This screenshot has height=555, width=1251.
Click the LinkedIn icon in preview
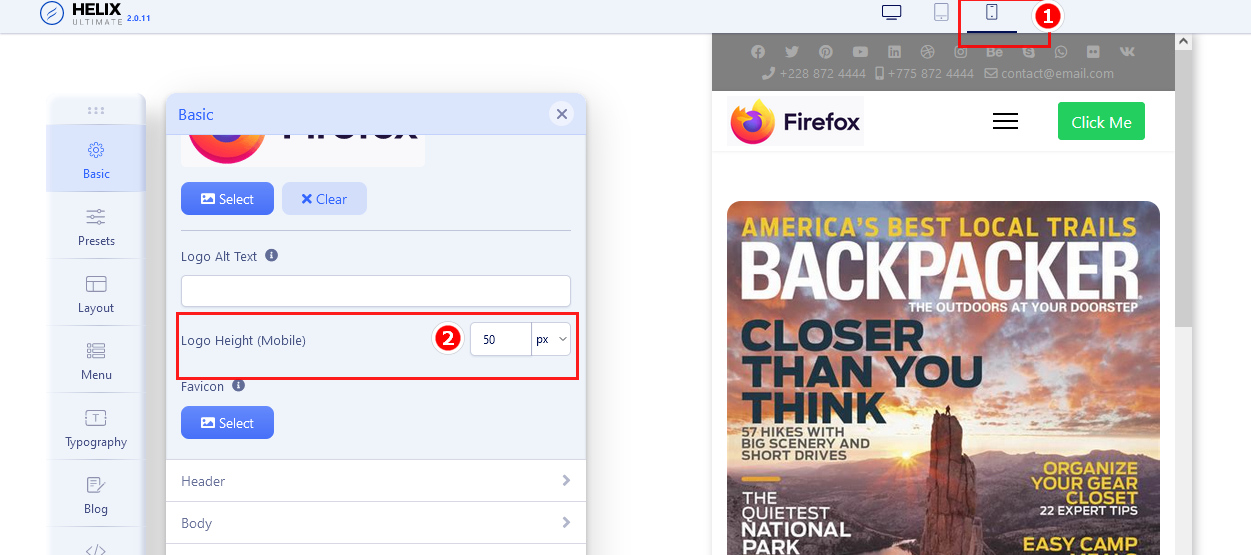[x=894, y=52]
